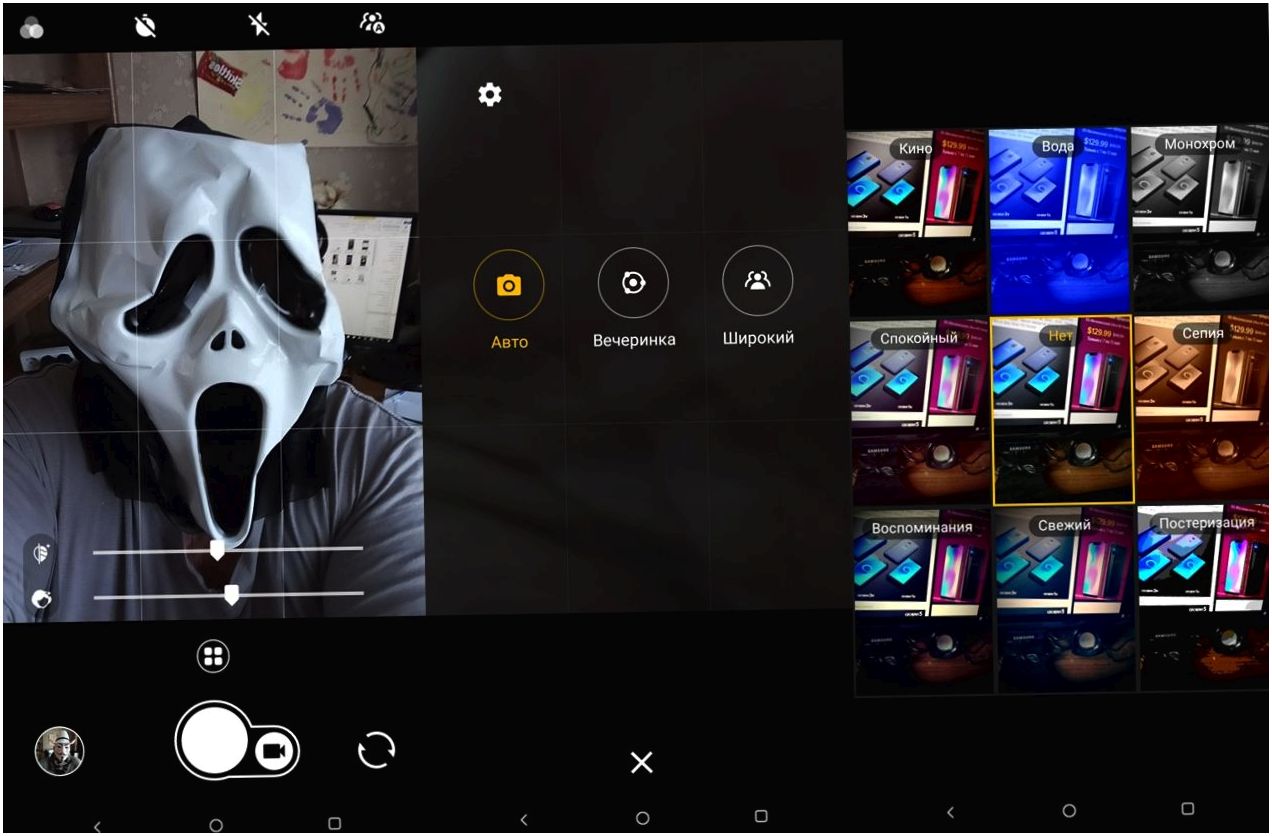
Task: Select the Вечеринка camera mode
Action: (633, 284)
